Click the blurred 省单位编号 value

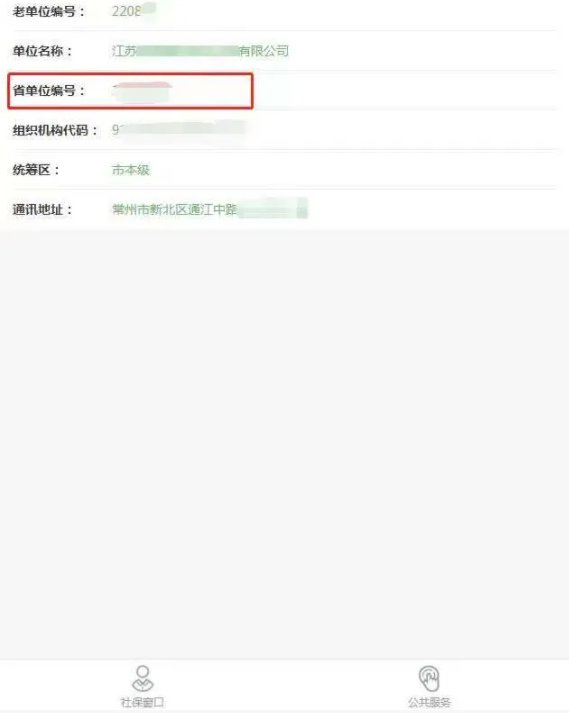coord(142,92)
